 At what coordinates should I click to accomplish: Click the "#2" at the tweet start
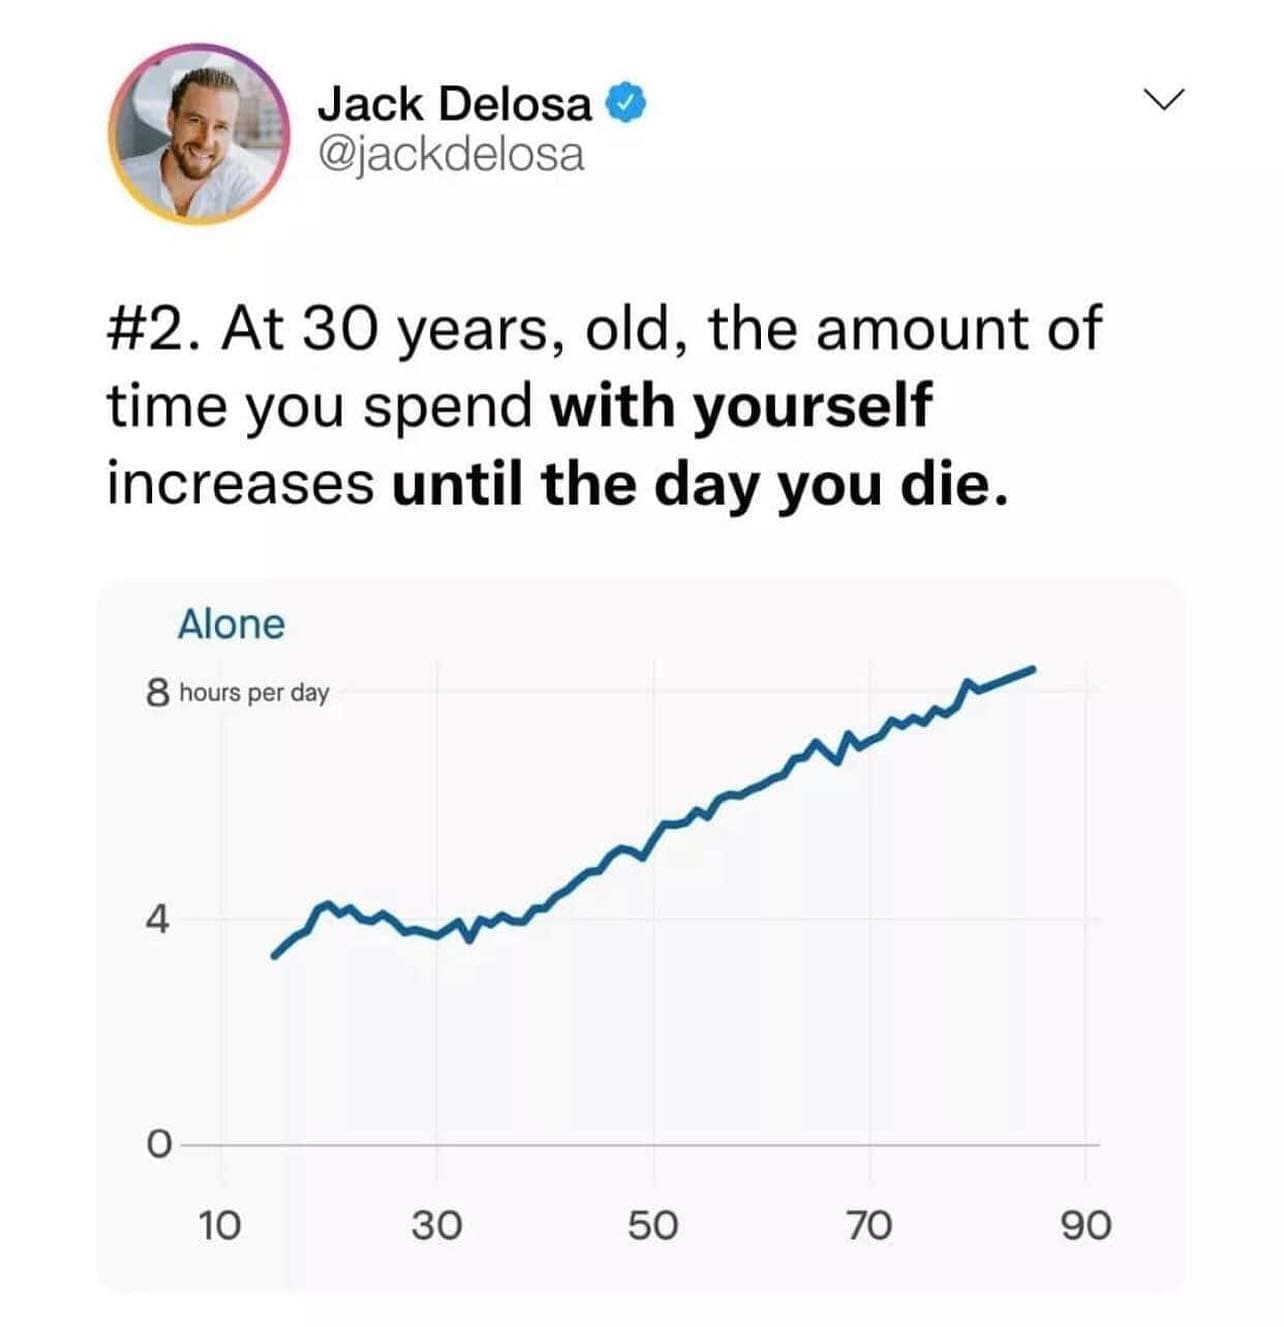coord(143,329)
